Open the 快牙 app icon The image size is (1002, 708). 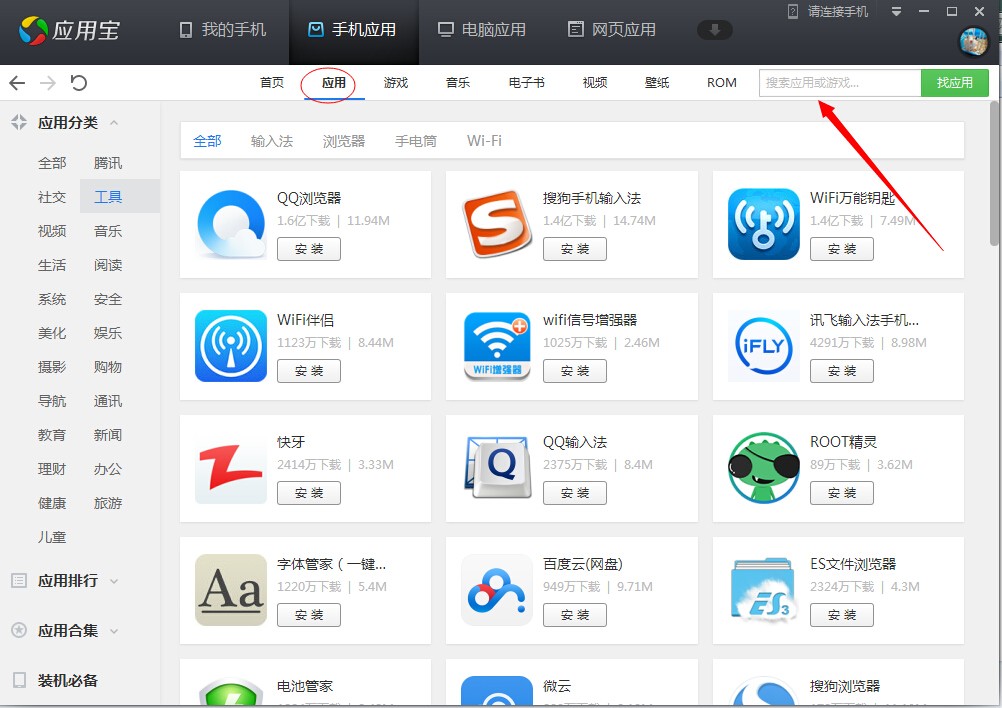point(231,468)
